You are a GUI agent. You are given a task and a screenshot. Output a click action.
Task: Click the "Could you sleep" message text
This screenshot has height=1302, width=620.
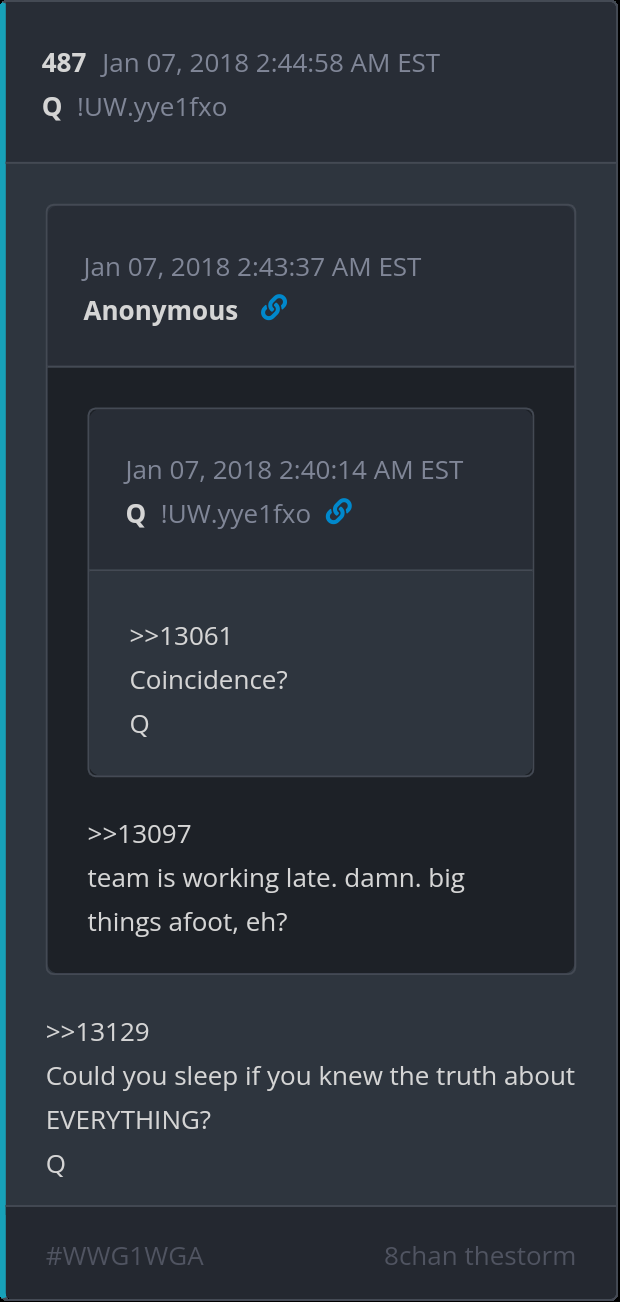pos(310,1076)
